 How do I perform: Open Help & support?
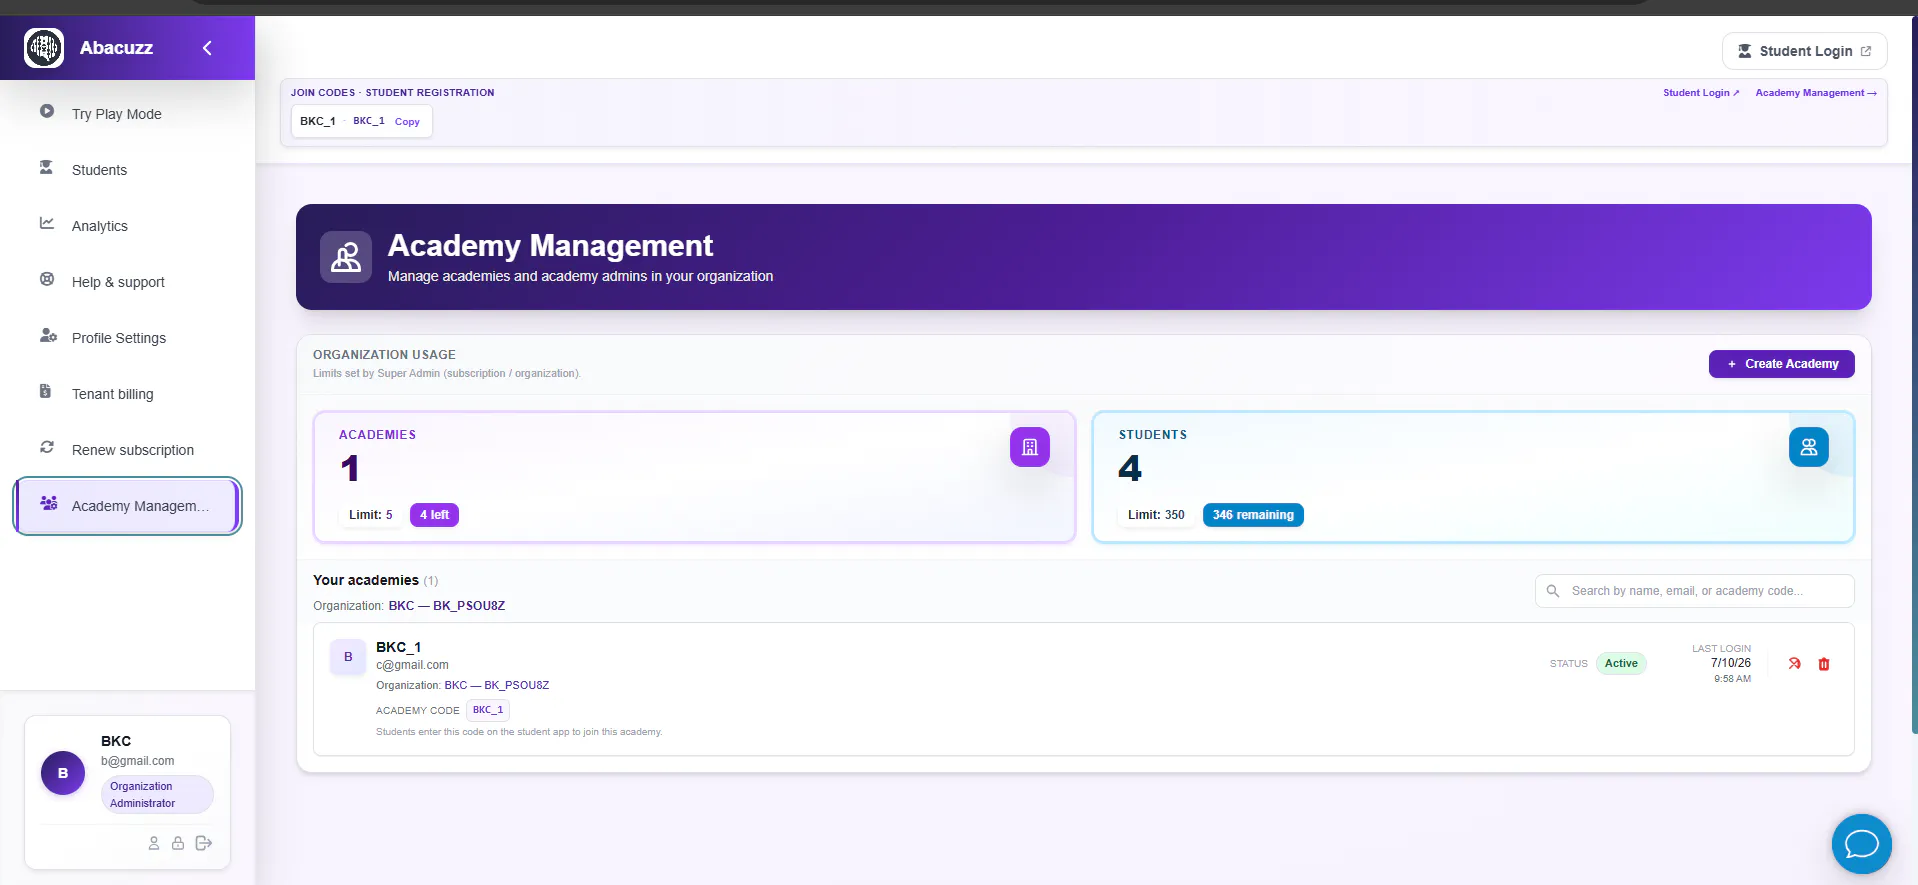coord(127,282)
